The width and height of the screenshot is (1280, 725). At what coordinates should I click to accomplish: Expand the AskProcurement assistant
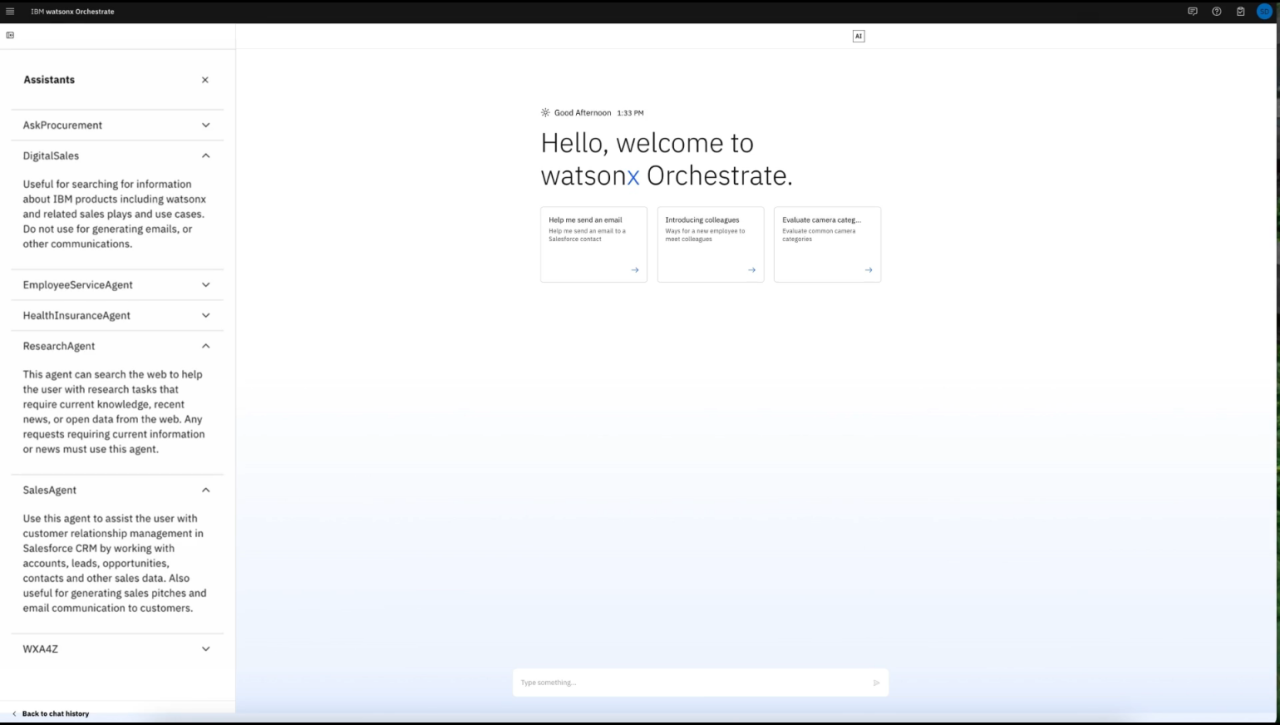tap(206, 125)
